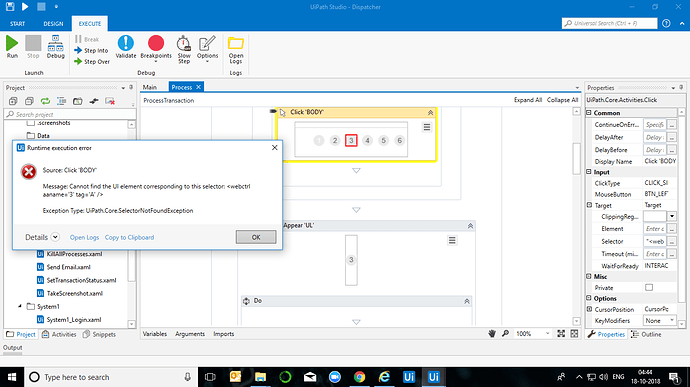Viewport: 690px width, 387px height.
Task: Switch to the Activities panel tab
Action: (x=59, y=335)
